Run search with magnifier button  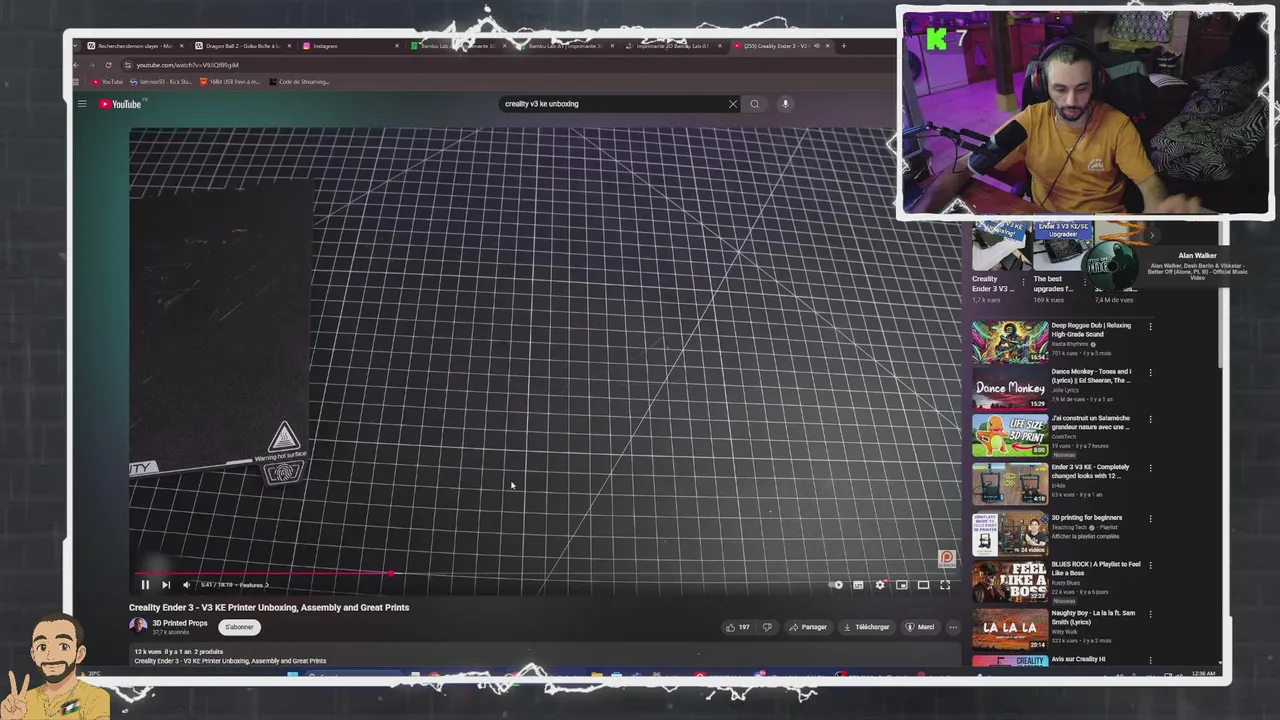pos(755,104)
